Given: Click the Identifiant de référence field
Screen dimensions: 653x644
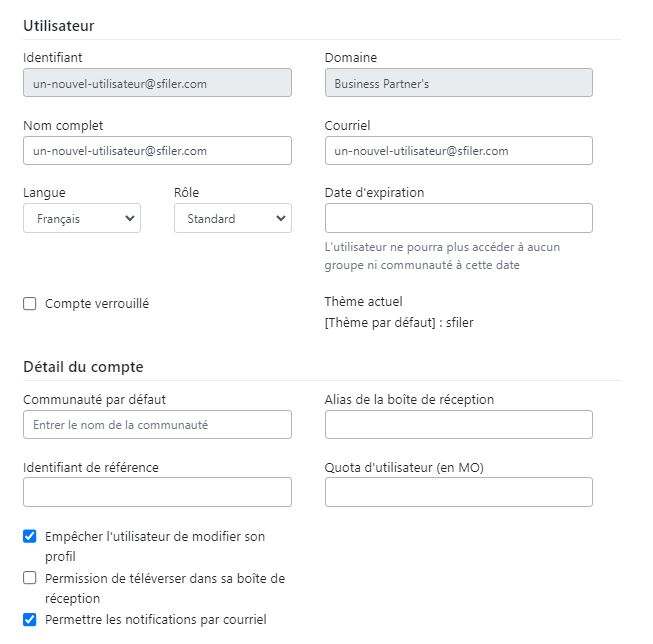Looking at the screenshot, I should click(157, 492).
